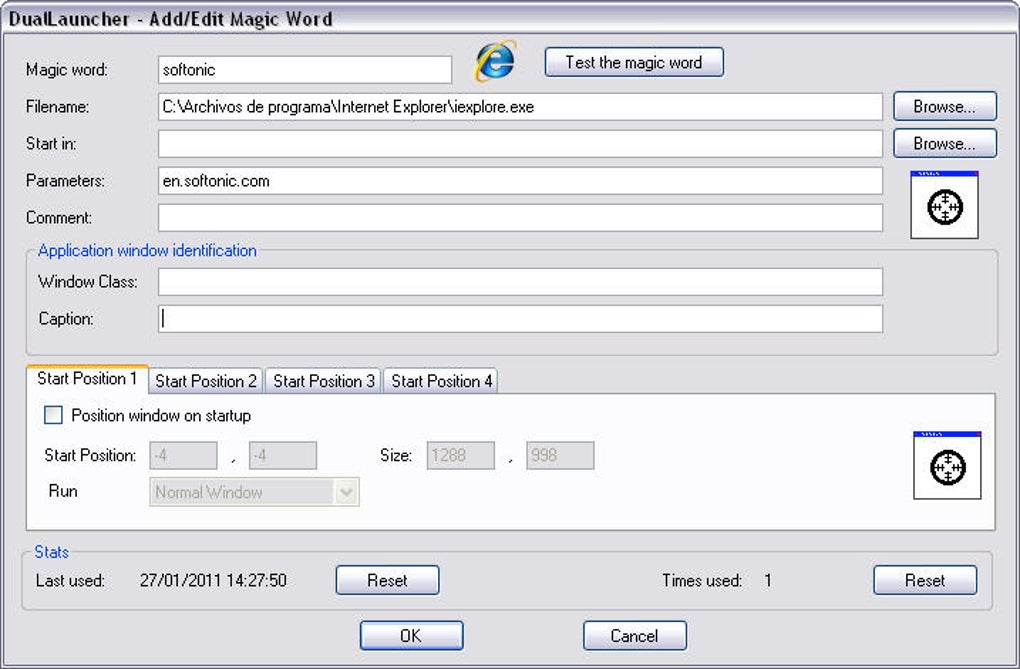This screenshot has height=669, width=1020.
Task: Switch to Start Position 3 tab
Action: tap(324, 381)
